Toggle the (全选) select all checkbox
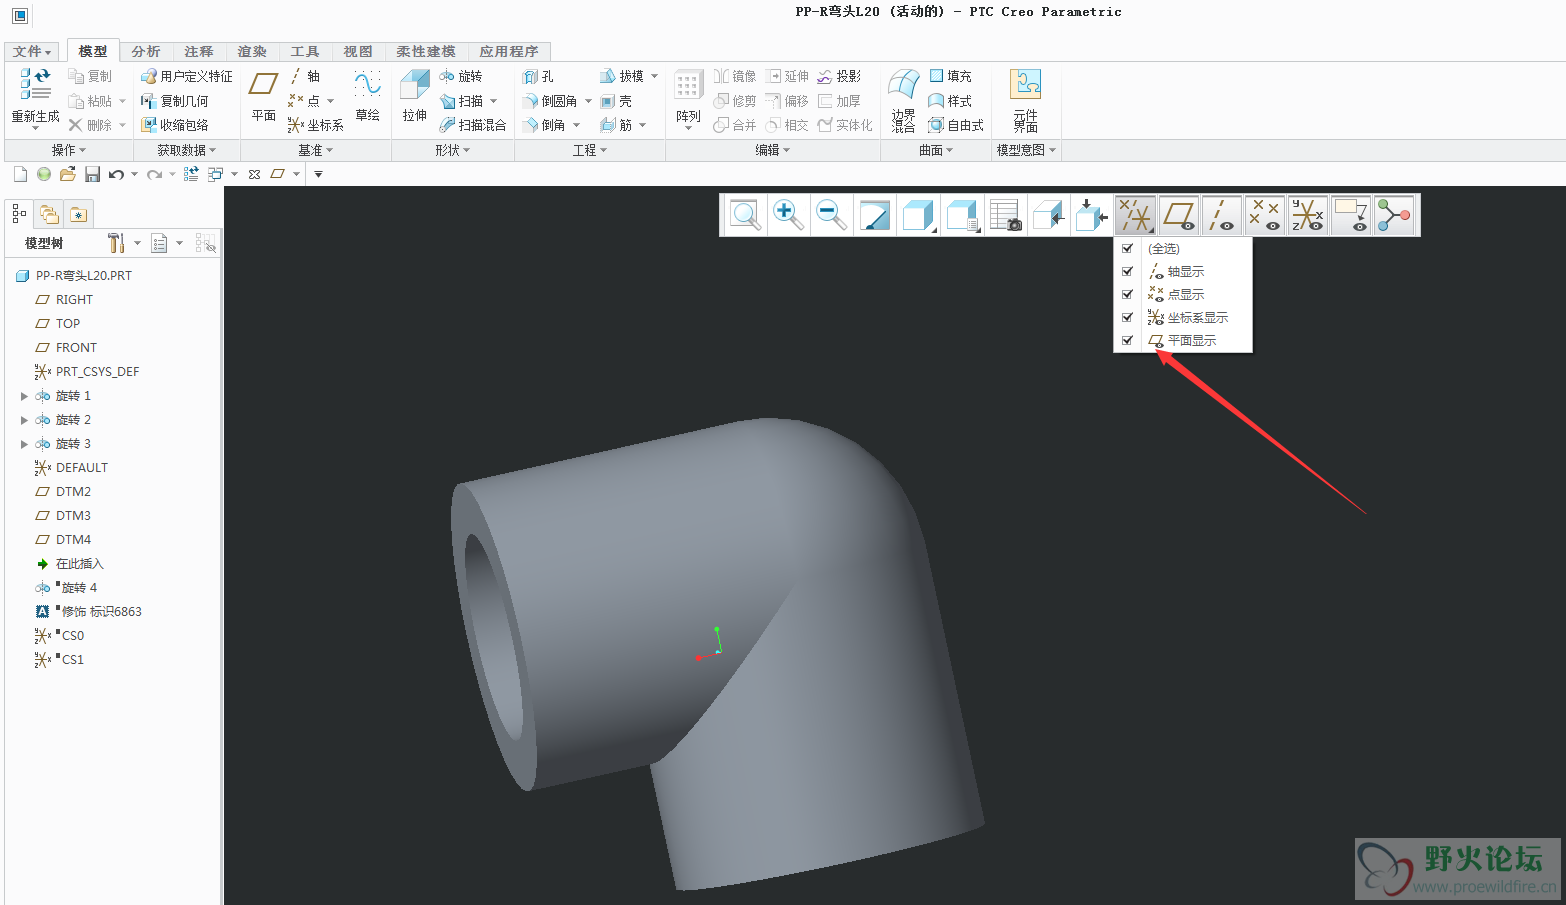 [1127, 249]
